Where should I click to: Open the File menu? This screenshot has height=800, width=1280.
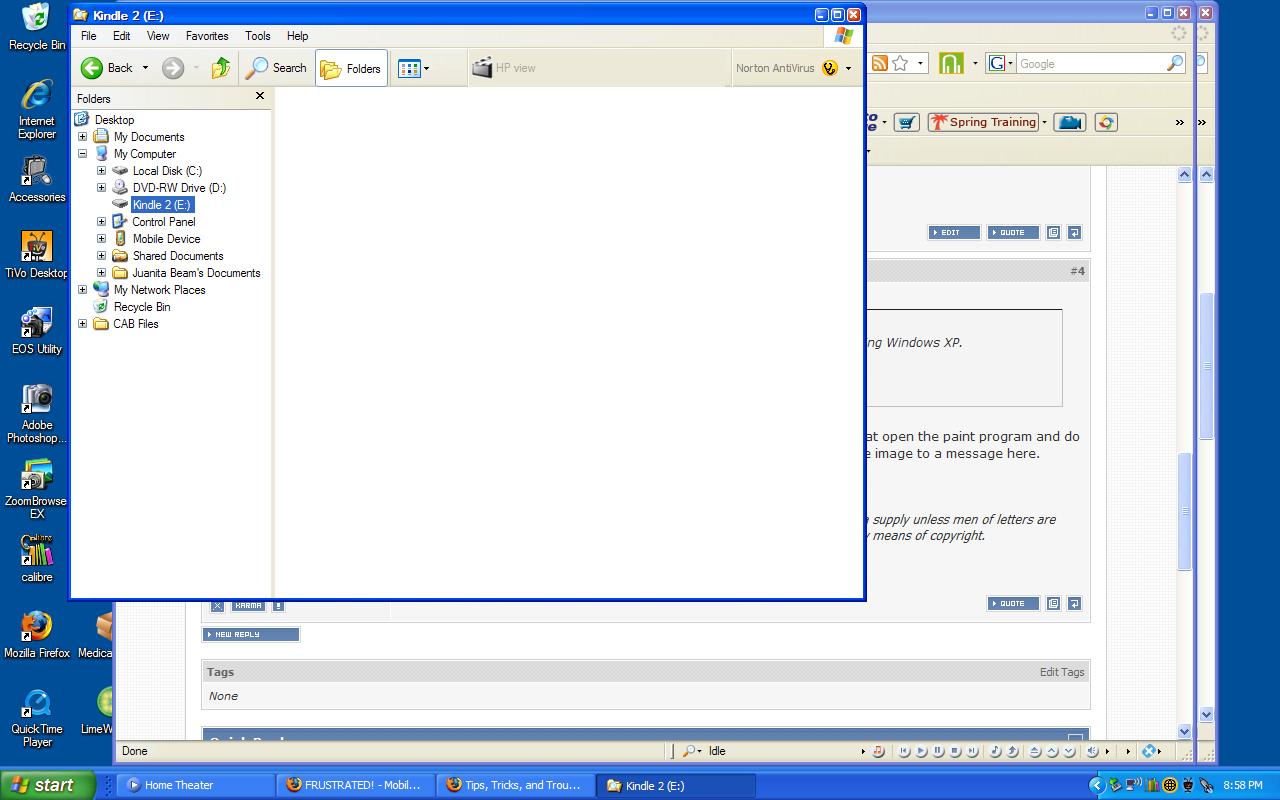click(89, 36)
